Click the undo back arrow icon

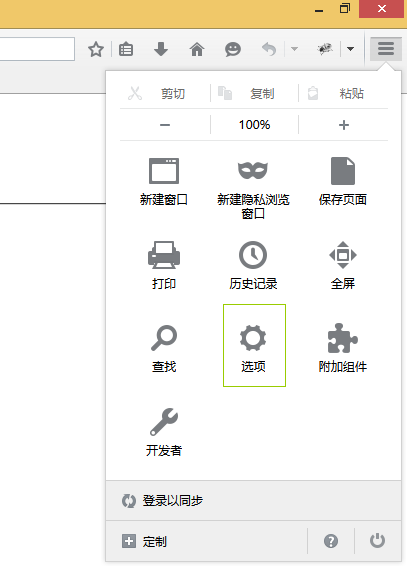[x=269, y=49]
